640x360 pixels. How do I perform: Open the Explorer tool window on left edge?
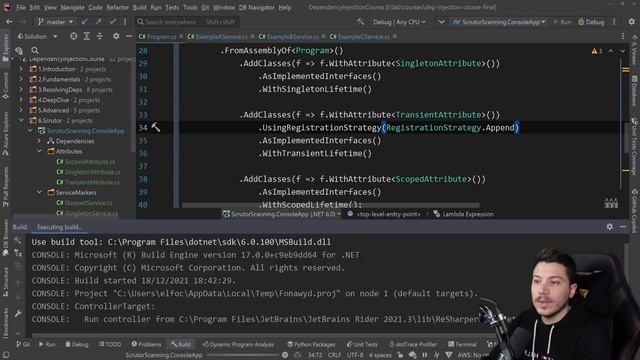click(5, 48)
